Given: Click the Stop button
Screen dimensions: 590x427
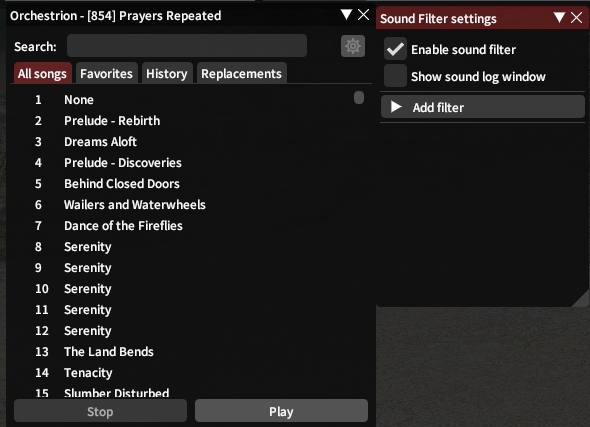Looking at the screenshot, I should pyautogui.click(x=100, y=411).
